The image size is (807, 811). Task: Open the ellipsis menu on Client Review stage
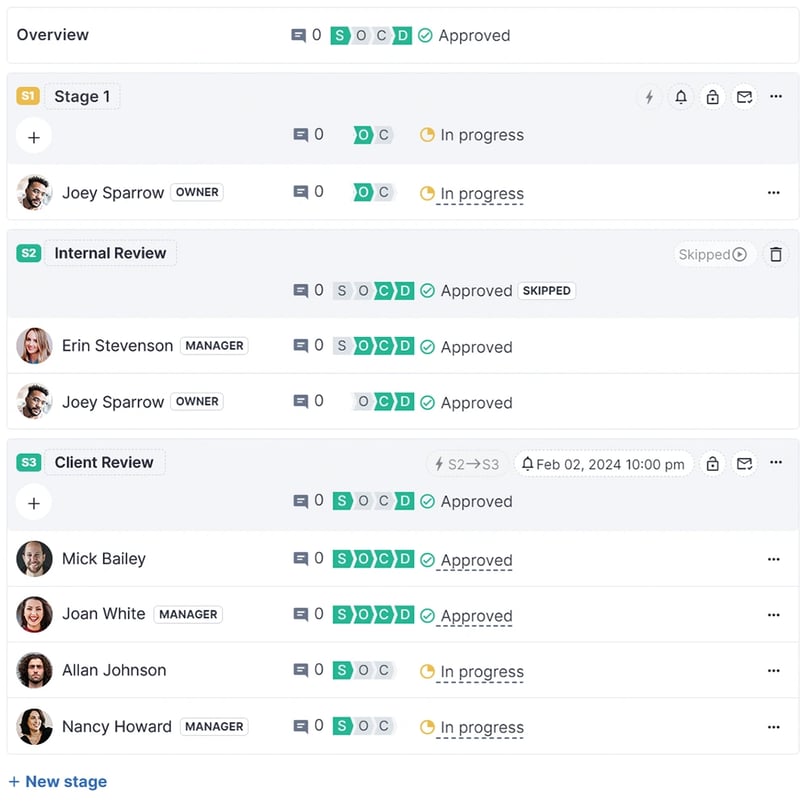[x=776, y=464]
